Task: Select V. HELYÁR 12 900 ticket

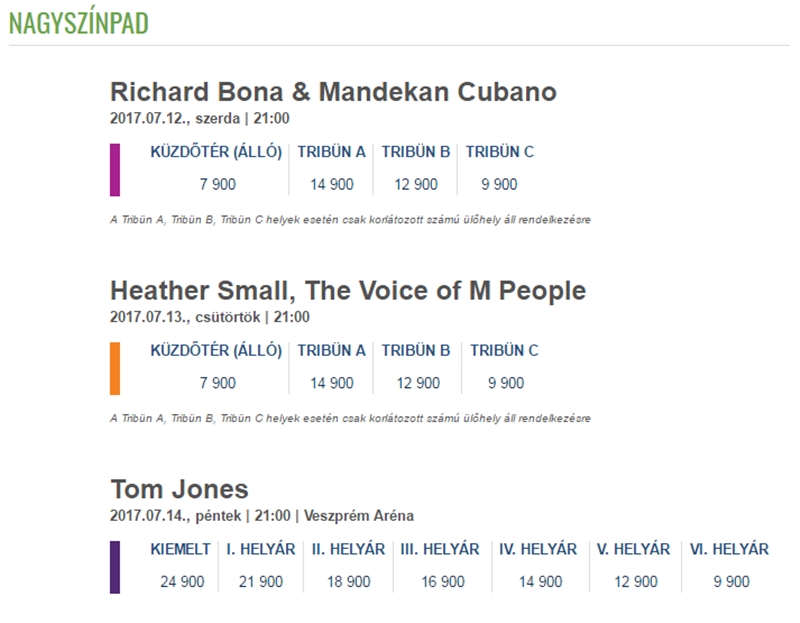Action: point(634,565)
